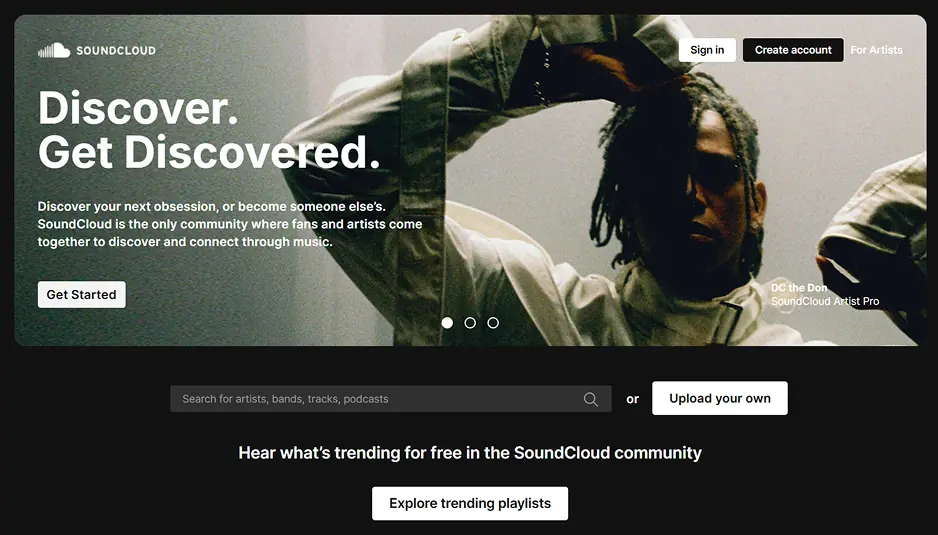
Task: Click the Get Started button
Action: (x=81, y=294)
